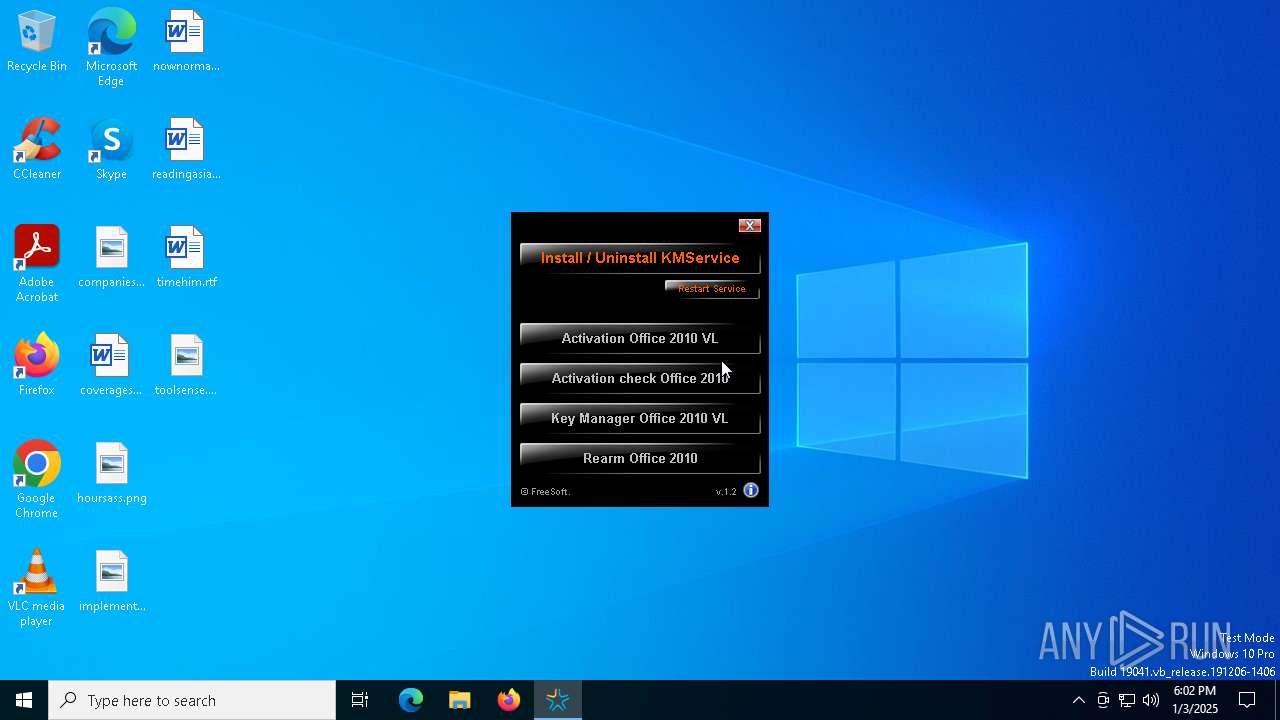The image size is (1280, 720).
Task: Open the volume control tray icon
Action: point(1151,700)
